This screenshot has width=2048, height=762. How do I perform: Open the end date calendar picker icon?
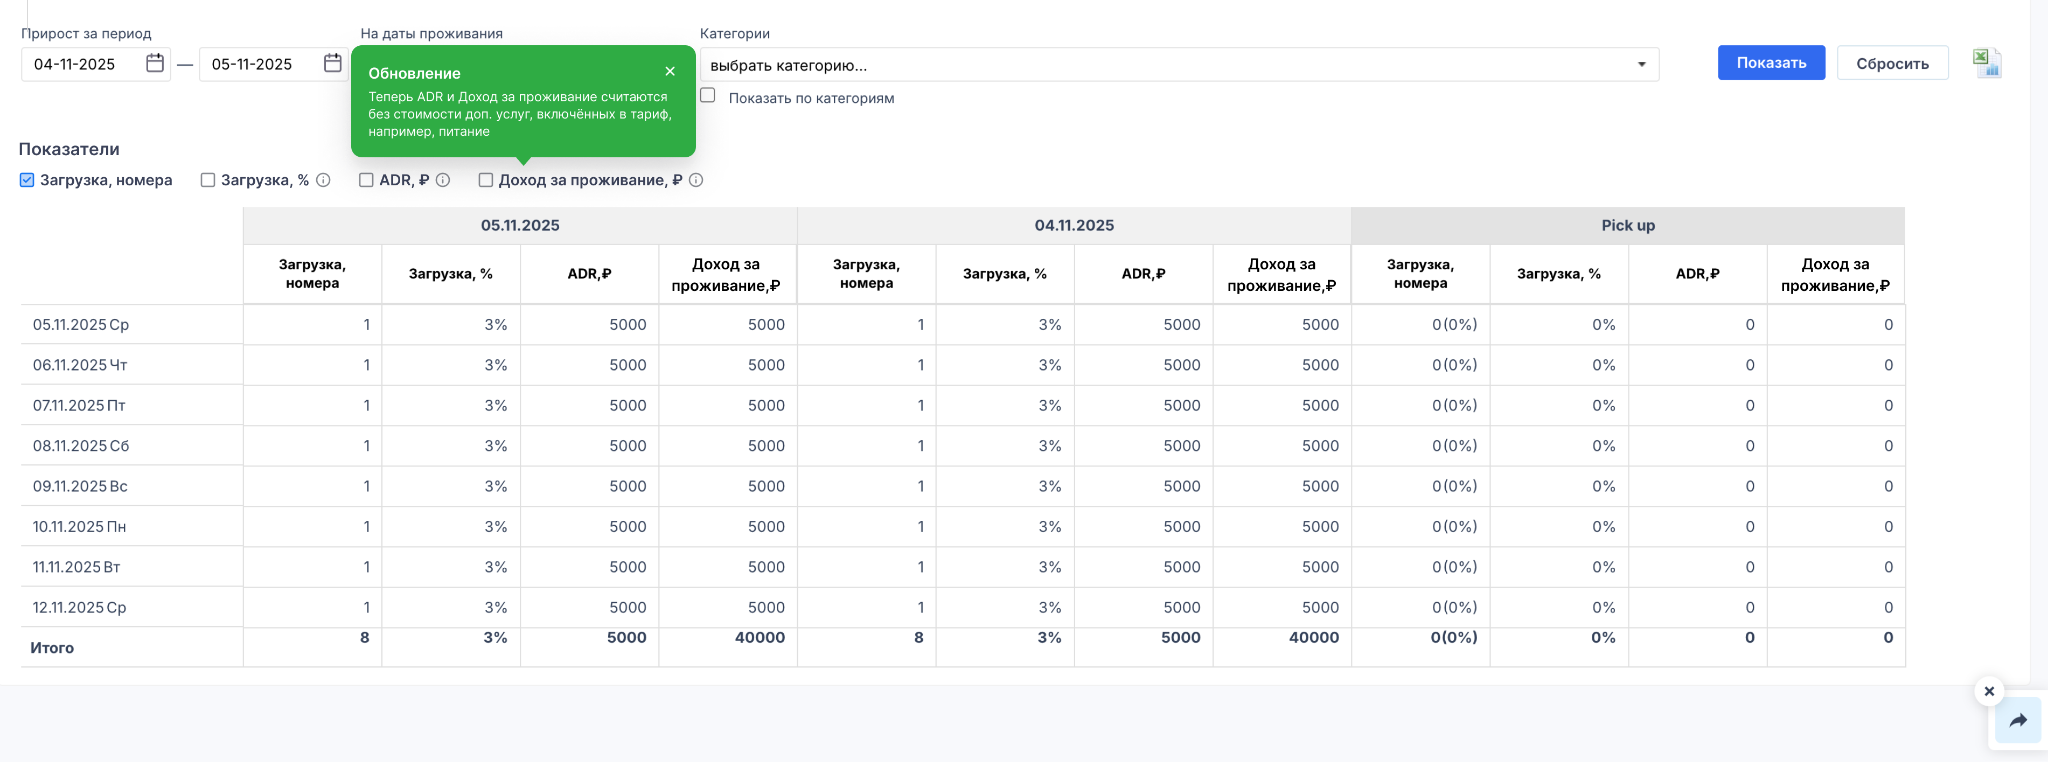point(333,63)
